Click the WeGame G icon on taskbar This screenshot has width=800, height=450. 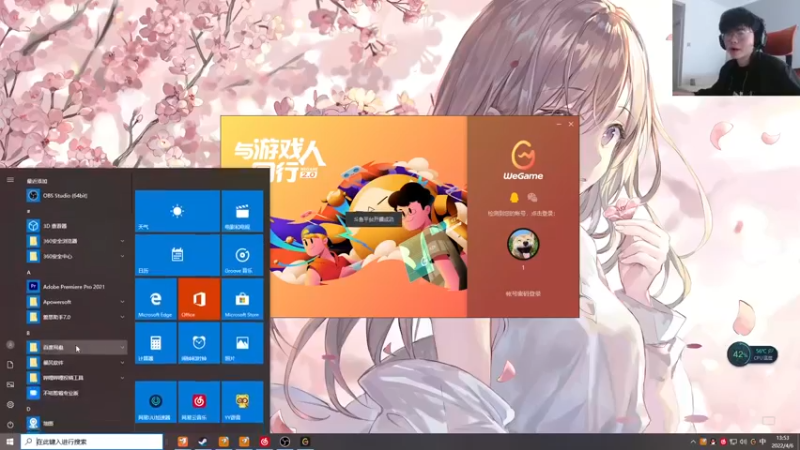click(x=305, y=442)
